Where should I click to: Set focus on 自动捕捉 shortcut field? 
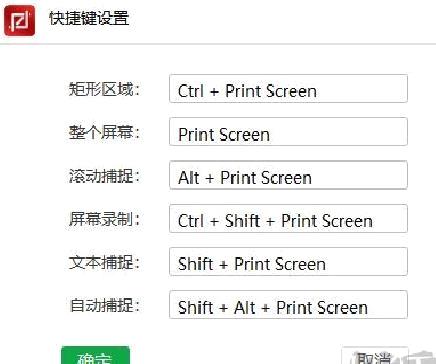[288, 305]
